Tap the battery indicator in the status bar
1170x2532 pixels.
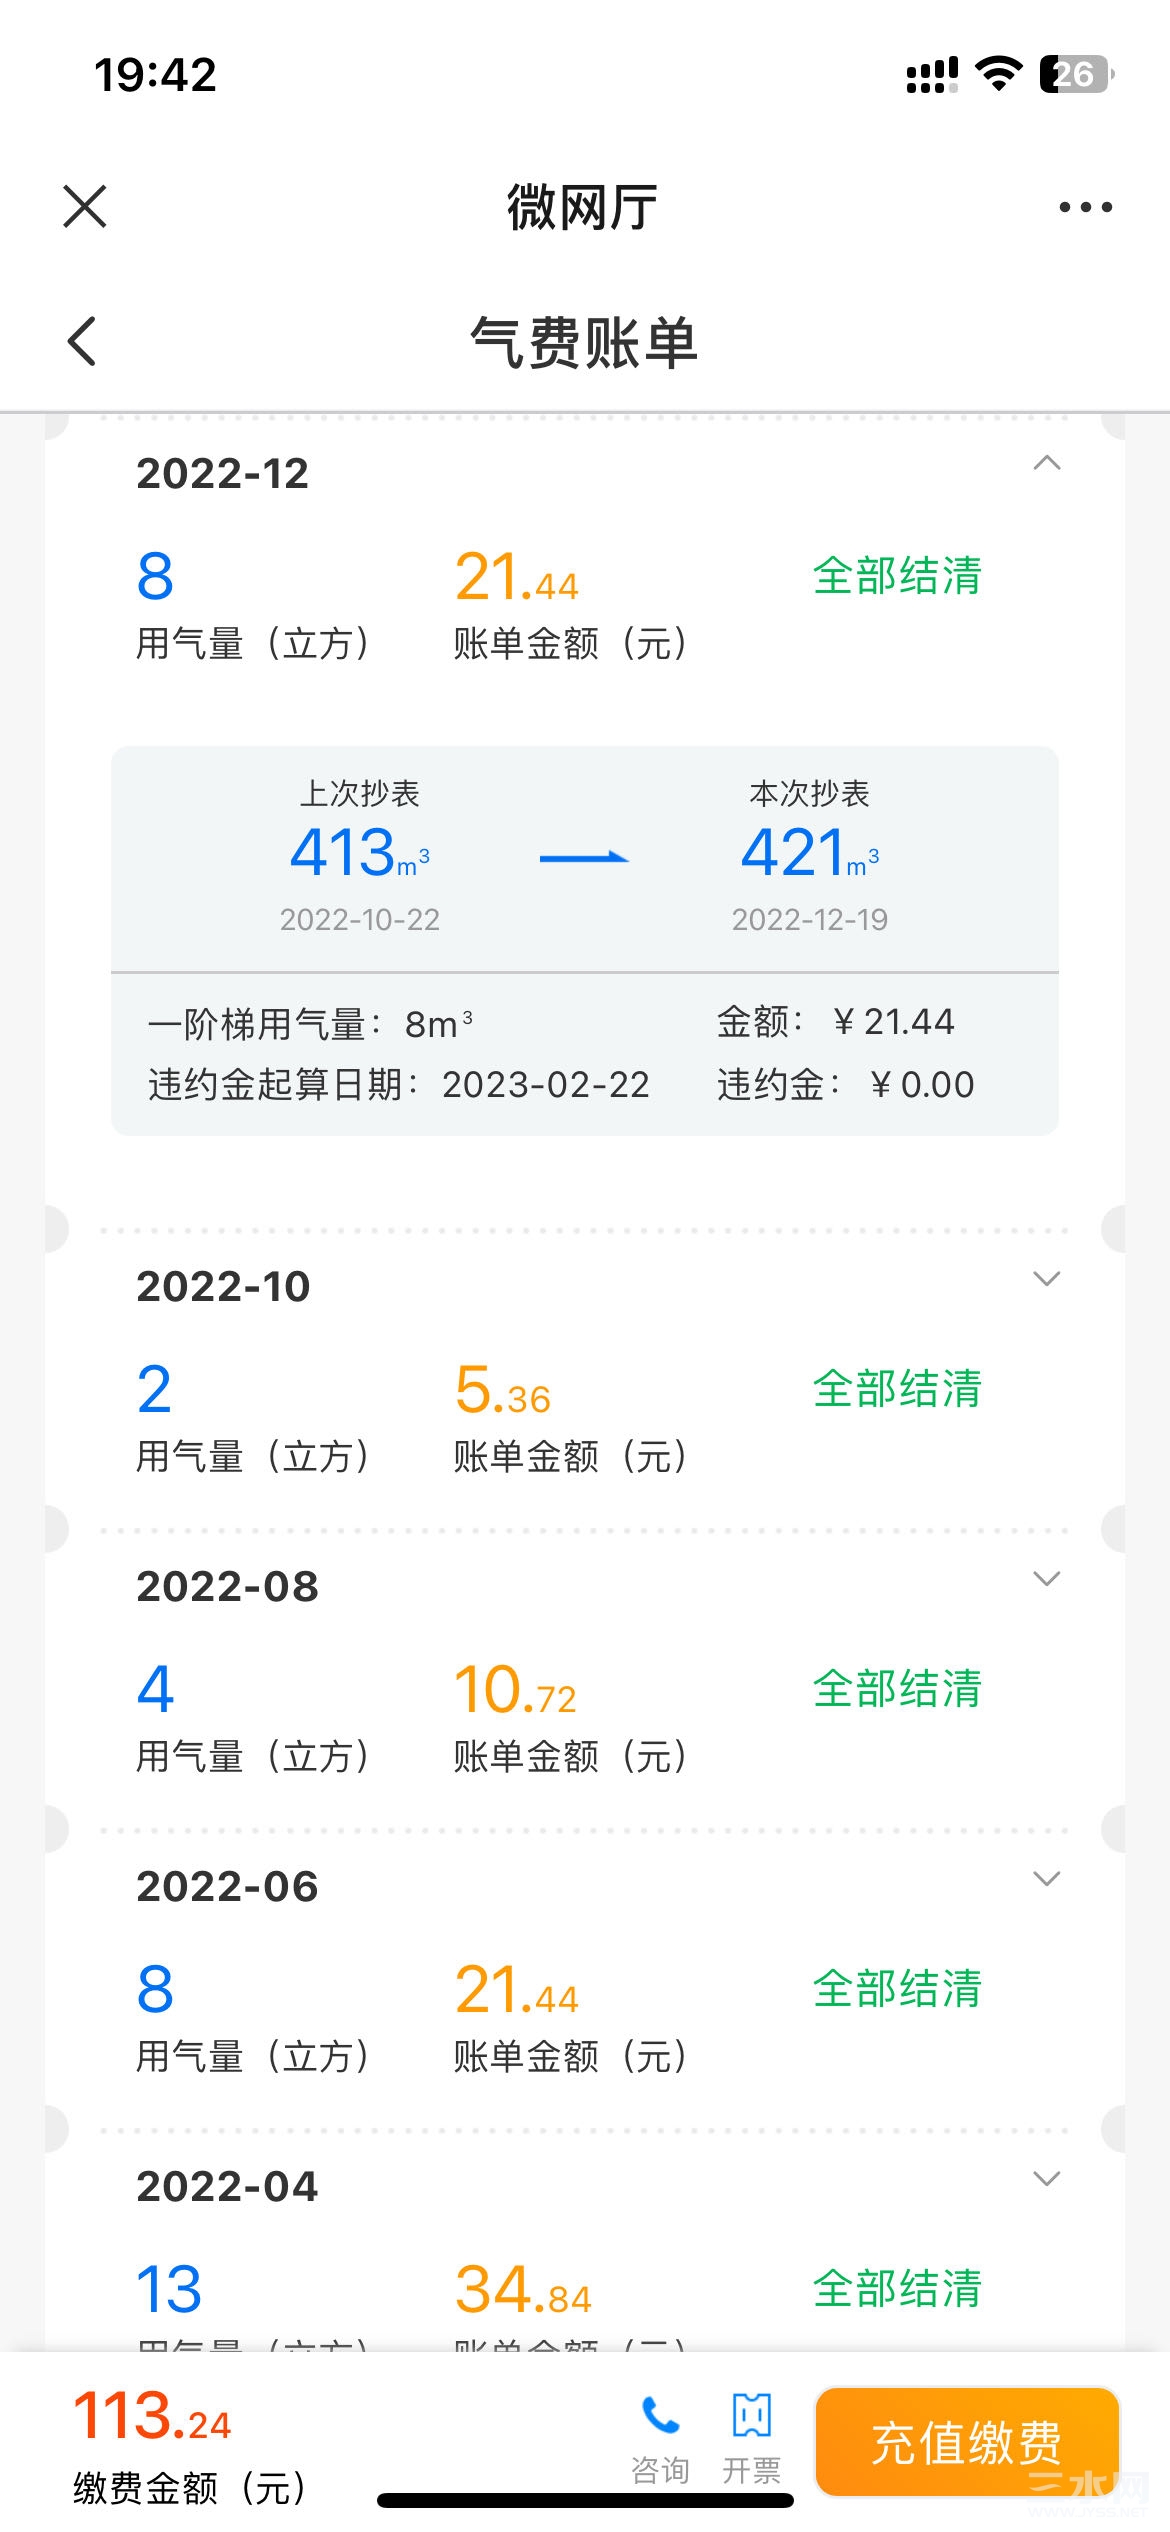tap(1077, 74)
